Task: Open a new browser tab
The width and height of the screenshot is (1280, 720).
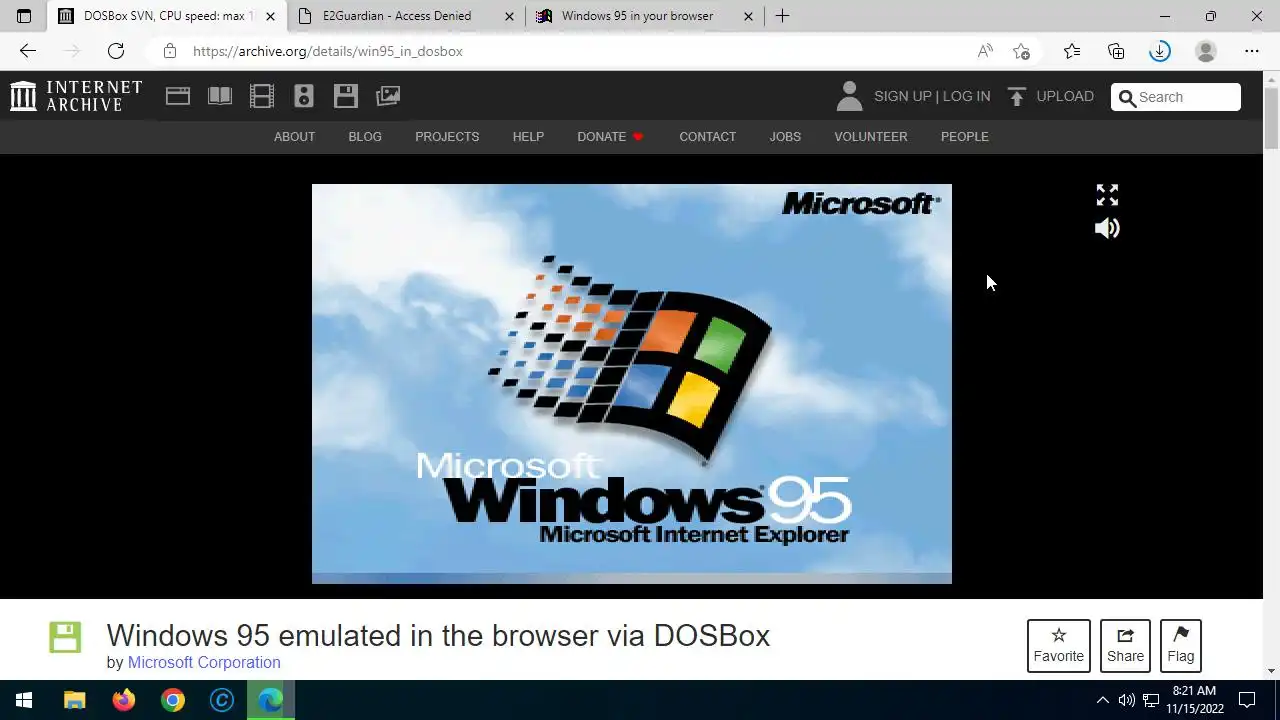Action: (783, 16)
